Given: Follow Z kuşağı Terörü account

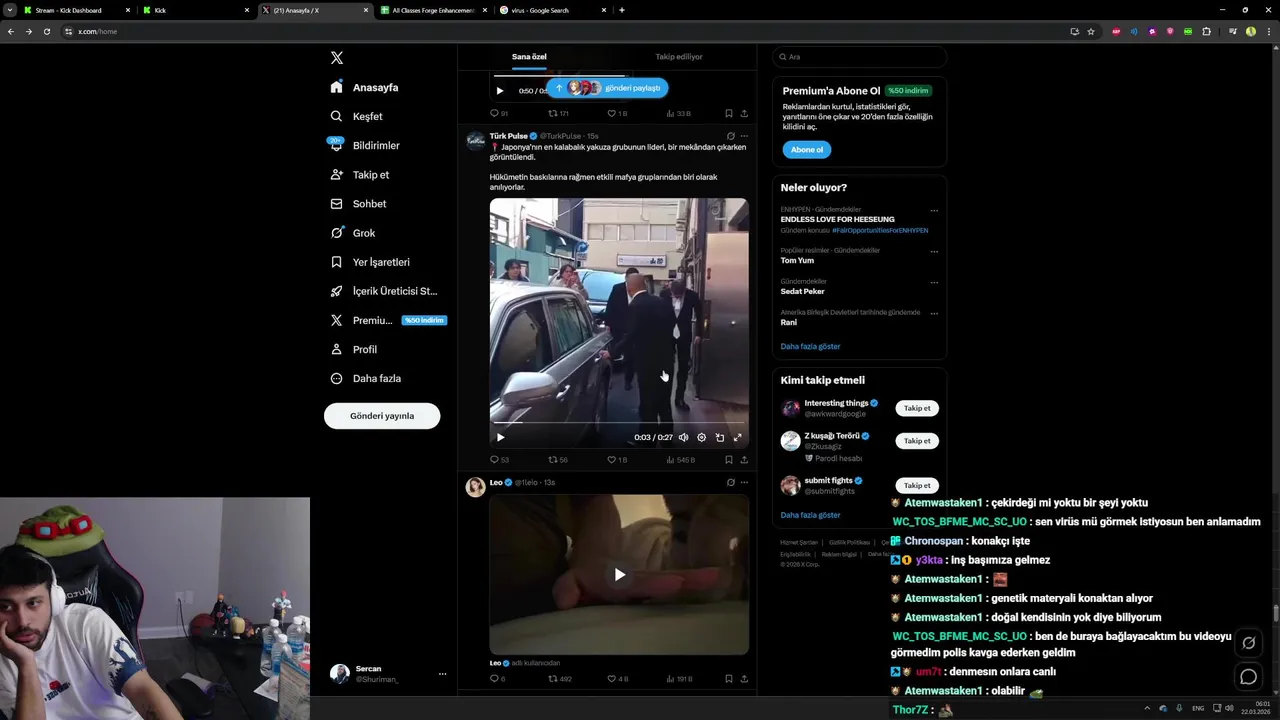Looking at the screenshot, I should [x=917, y=441].
